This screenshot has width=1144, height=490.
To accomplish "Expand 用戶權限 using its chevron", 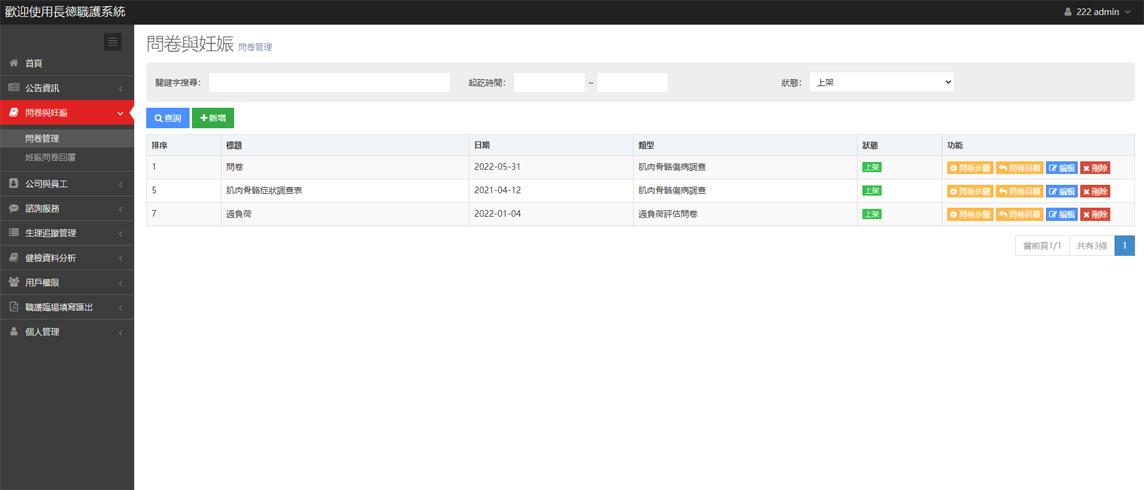I will pyautogui.click(x=120, y=283).
